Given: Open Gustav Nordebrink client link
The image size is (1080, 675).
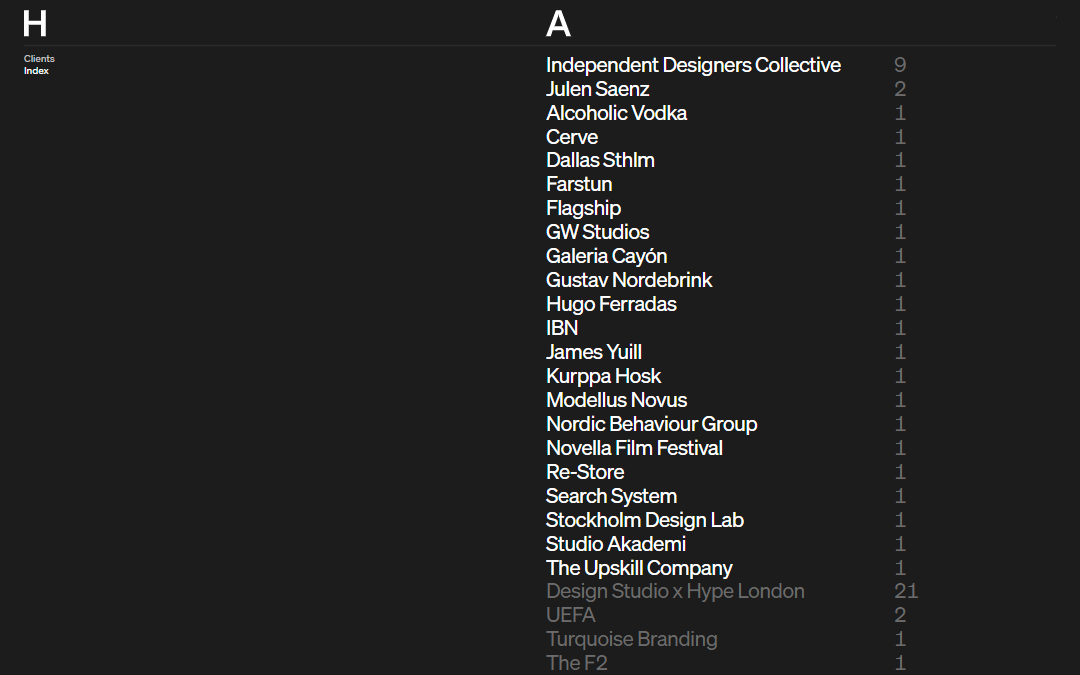Looking at the screenshot, I should [629, 280].
